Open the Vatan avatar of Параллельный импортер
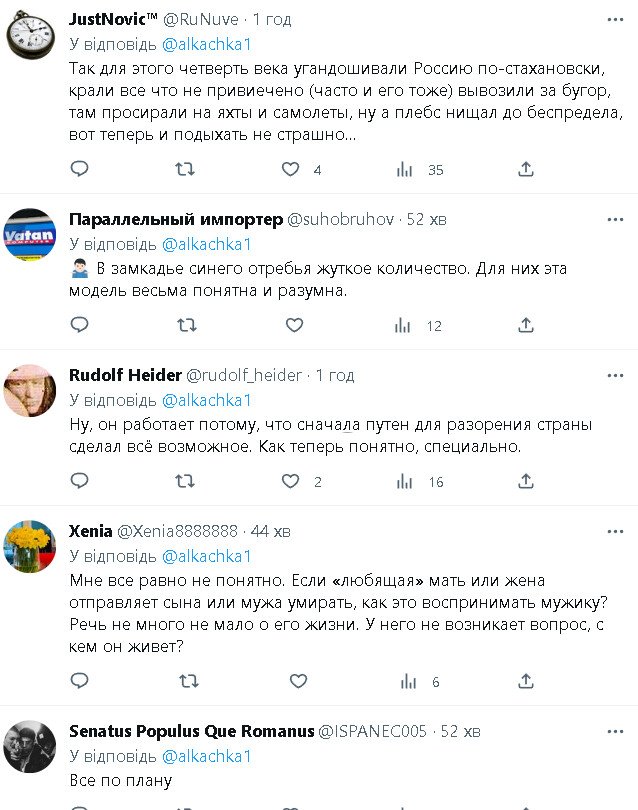The height and width of the screenshot is (810, 638). pyautogui.click(x=31, y=235)
